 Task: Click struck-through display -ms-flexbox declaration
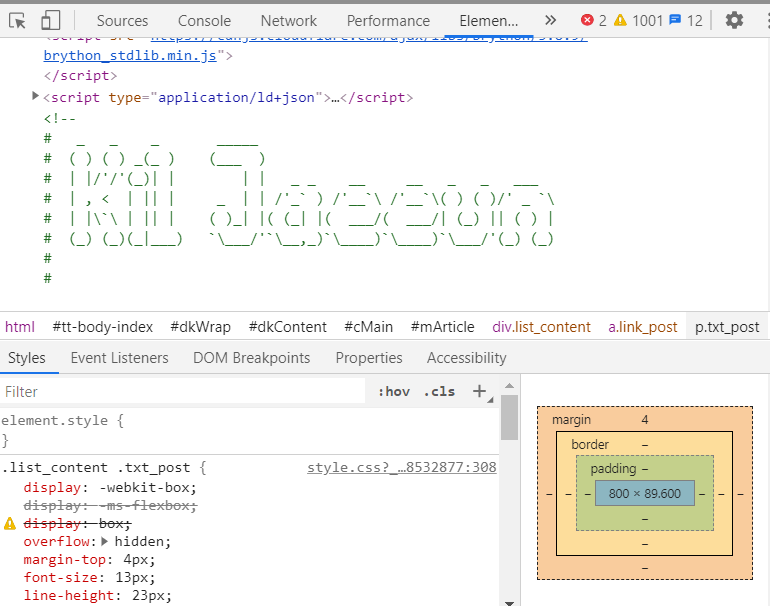[x=110, y=505]
